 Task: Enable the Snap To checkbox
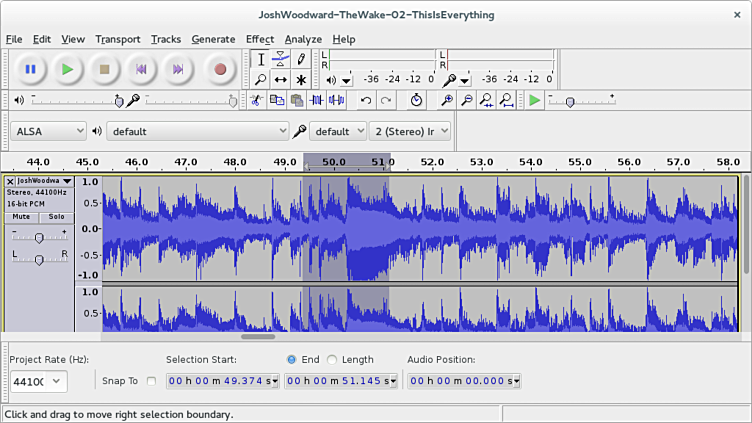click(x=151, y=381)
